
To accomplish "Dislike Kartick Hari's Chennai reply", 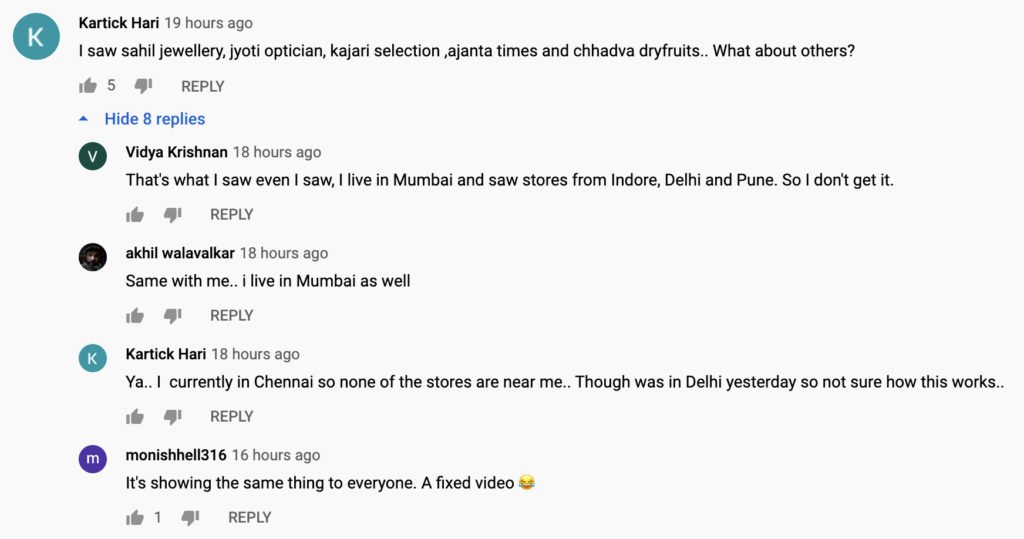I will 172,416.
